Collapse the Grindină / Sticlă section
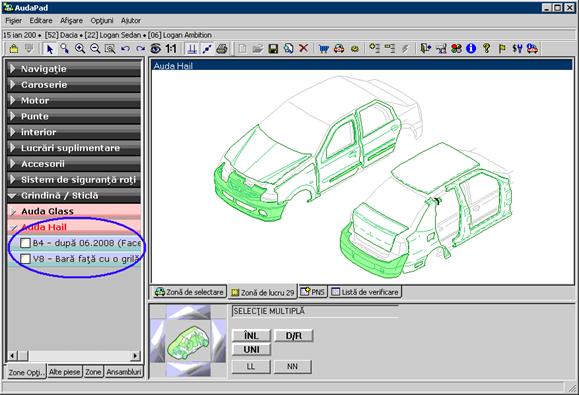 point(74,195)
